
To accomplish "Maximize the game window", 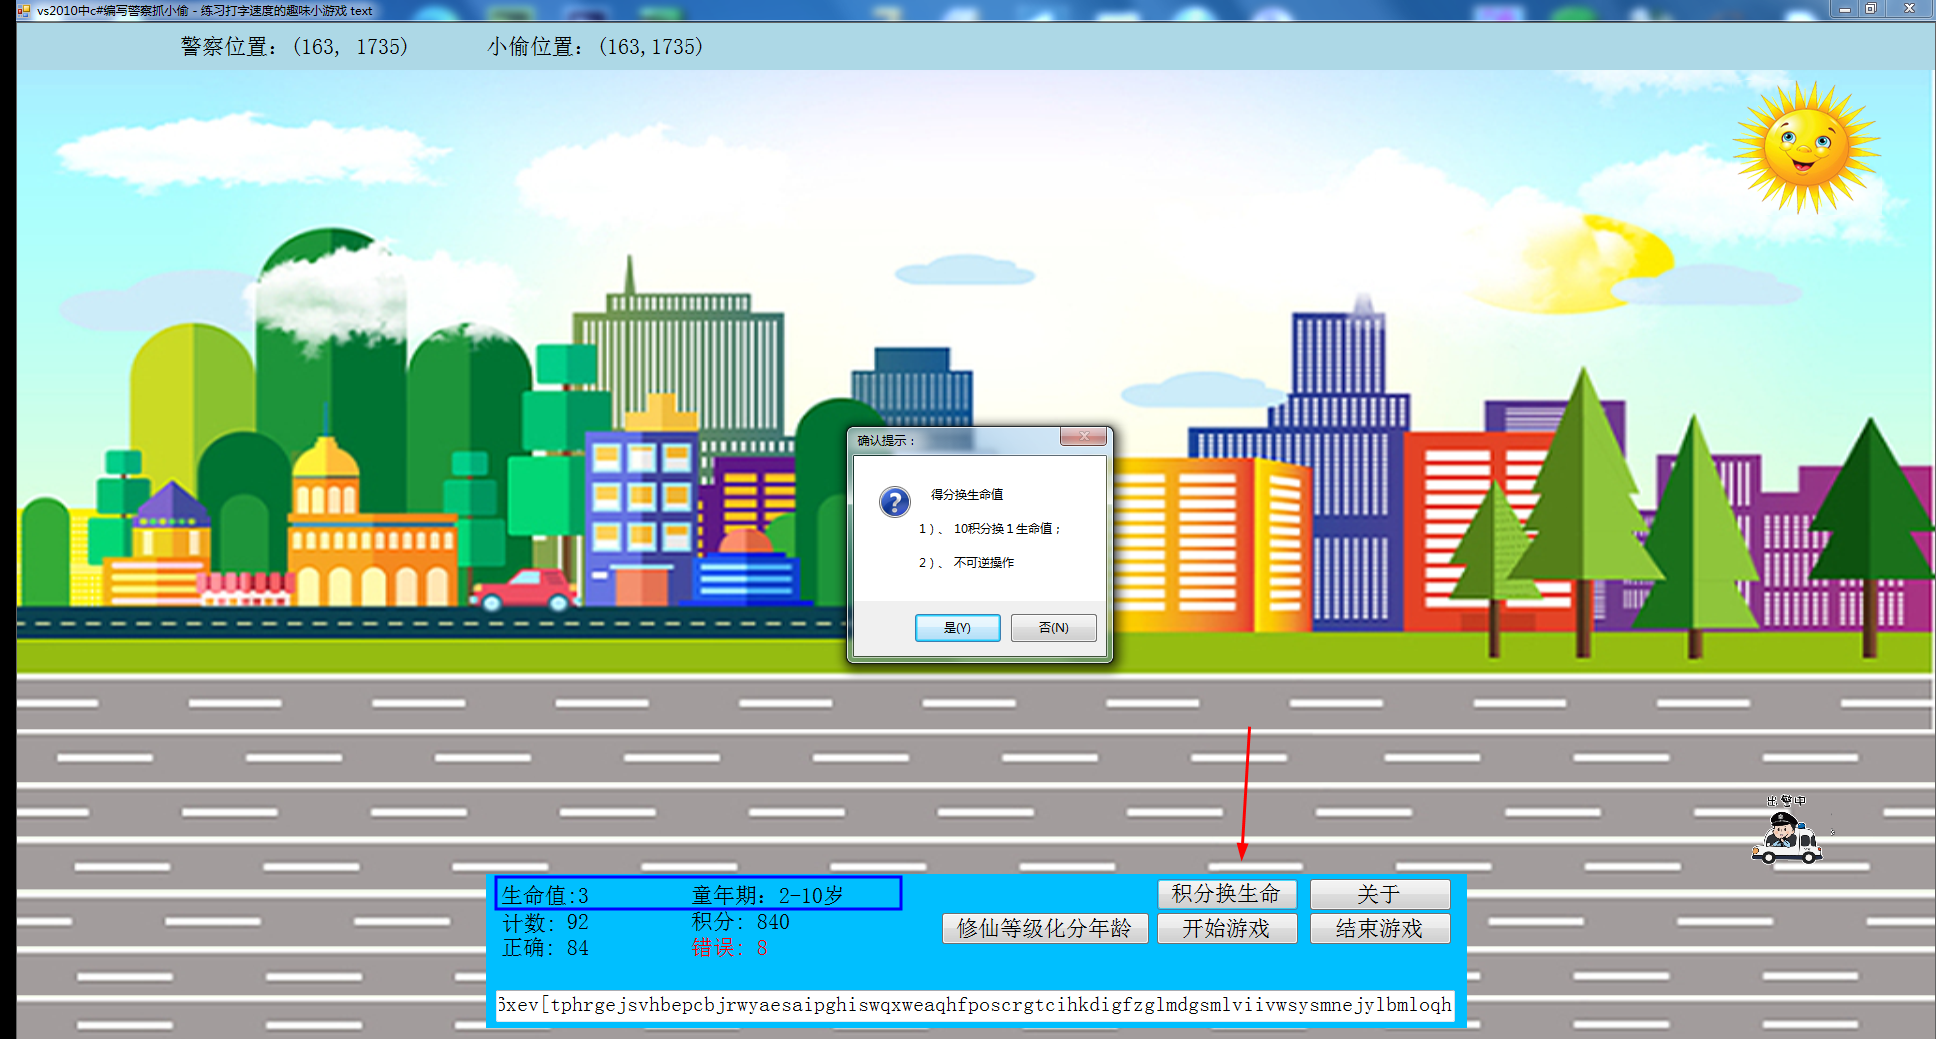I will point(1870,9).
